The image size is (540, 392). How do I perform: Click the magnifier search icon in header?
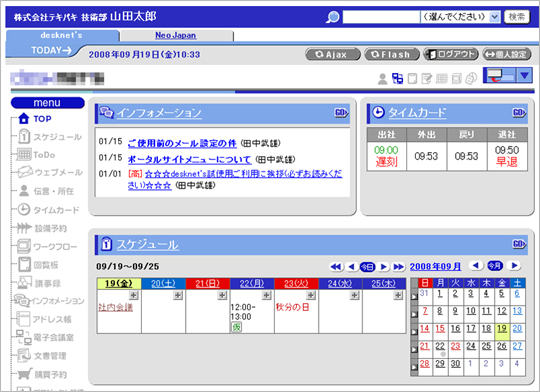[333, 17]
